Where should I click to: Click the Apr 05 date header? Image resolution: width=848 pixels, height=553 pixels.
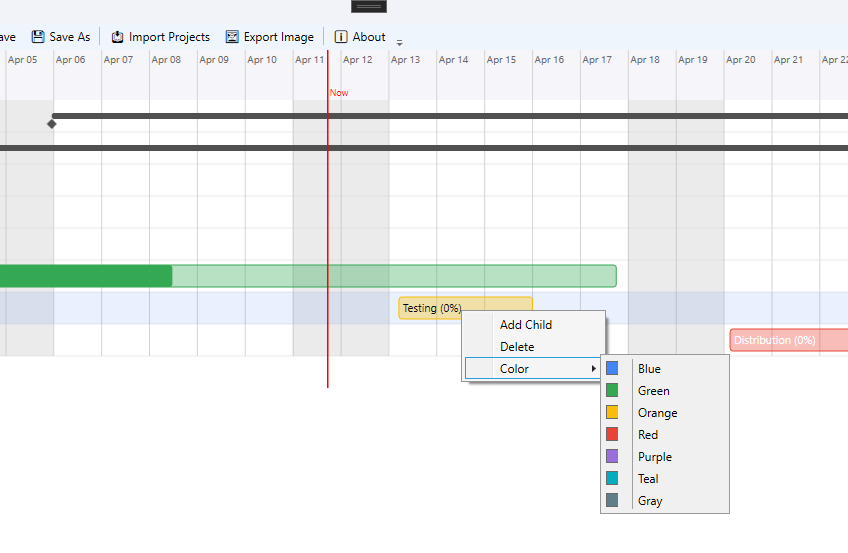23,59
